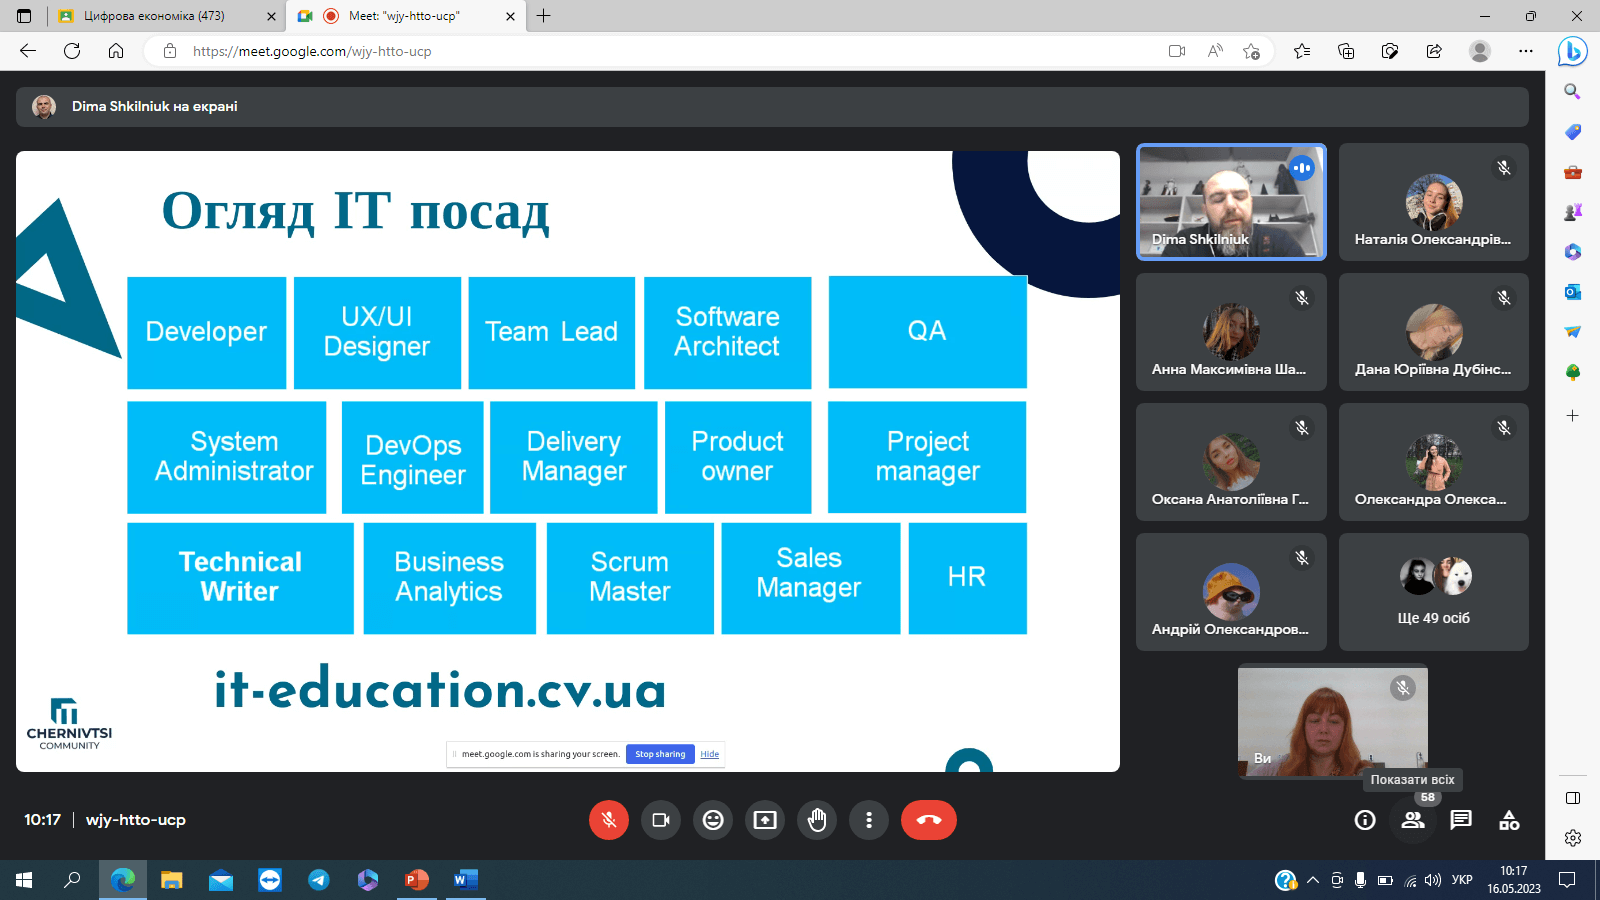Image resolution: width=1600 pixels, height=900 pixels.
Task: Open more options three-dot menu
Action: coord(869,820)
